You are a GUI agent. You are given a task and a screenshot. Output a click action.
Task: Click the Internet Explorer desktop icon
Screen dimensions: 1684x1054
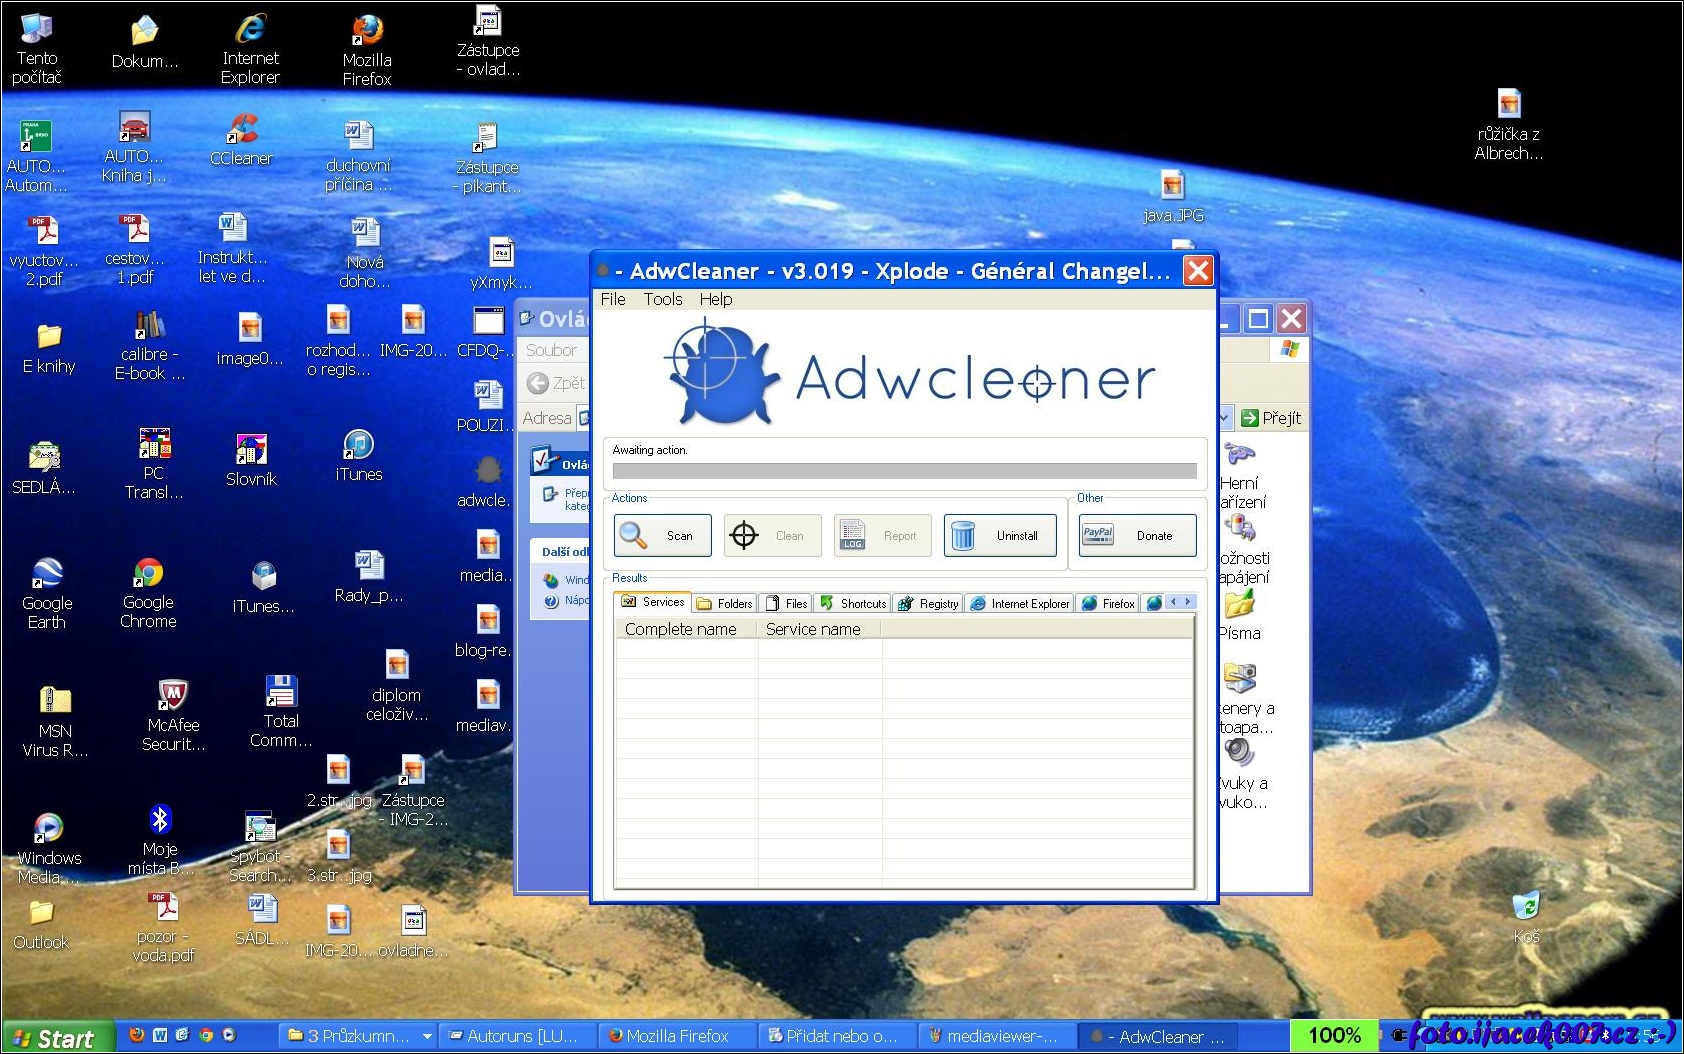point(250,49)
